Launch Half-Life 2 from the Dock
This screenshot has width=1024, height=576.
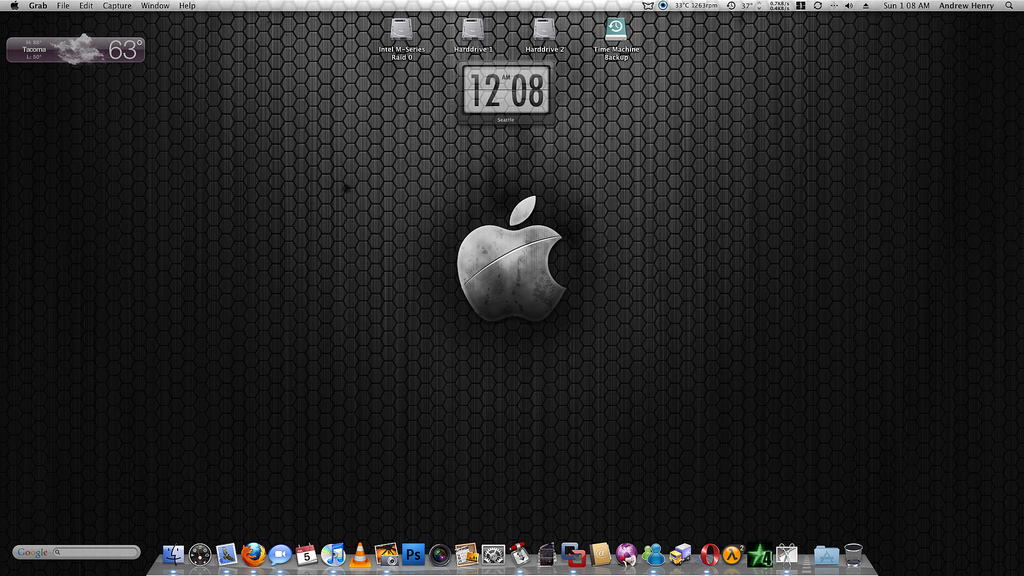(x=733, y=555)
